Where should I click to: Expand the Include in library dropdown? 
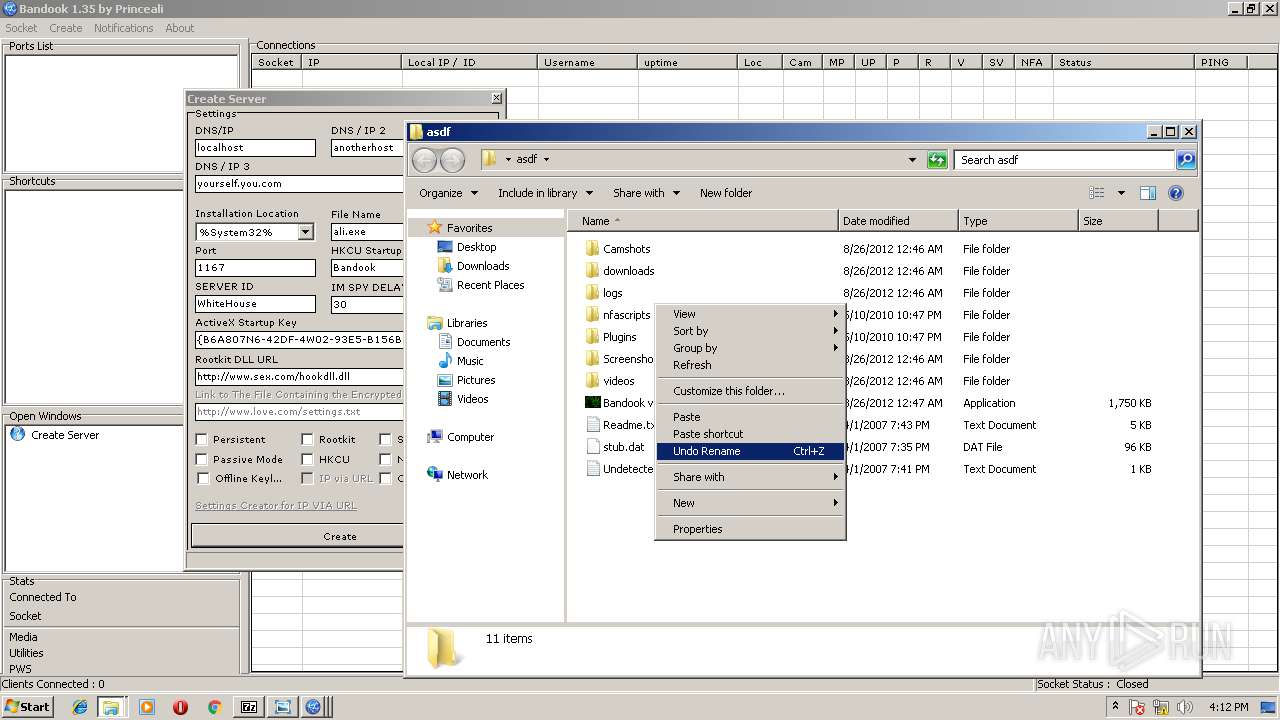click(x=545, y=193)
